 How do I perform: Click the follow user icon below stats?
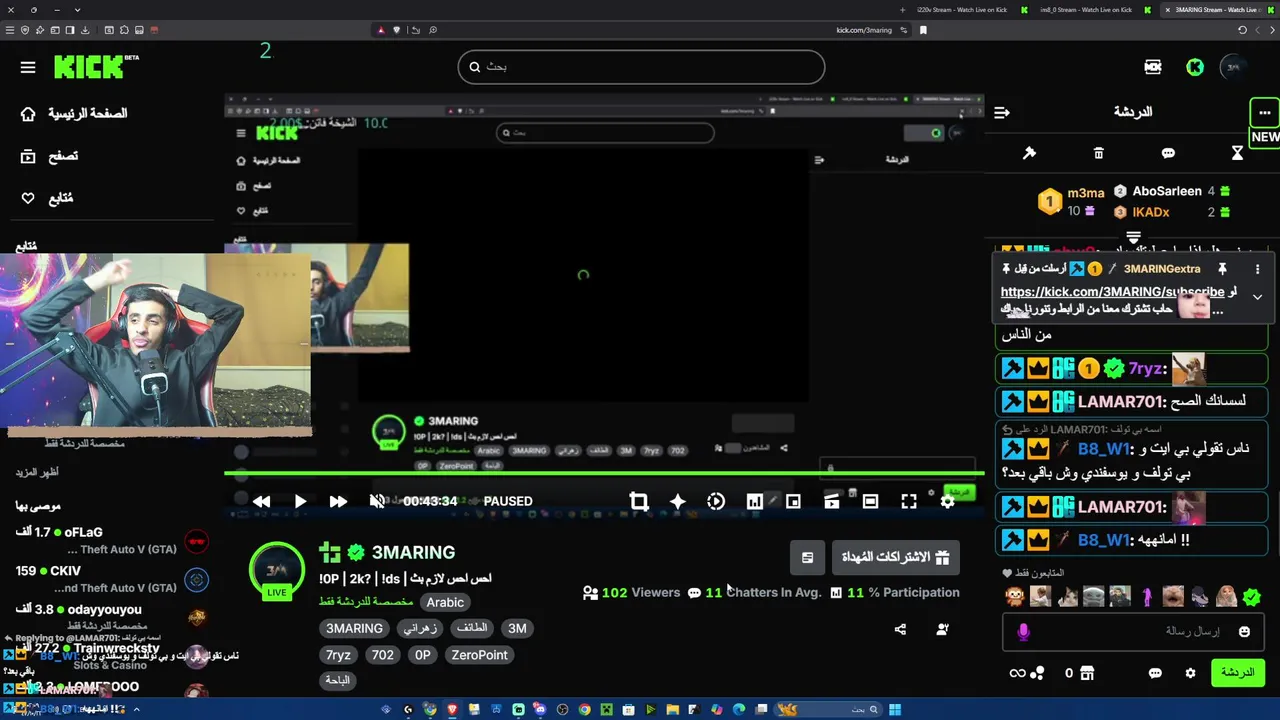(942, 629)
